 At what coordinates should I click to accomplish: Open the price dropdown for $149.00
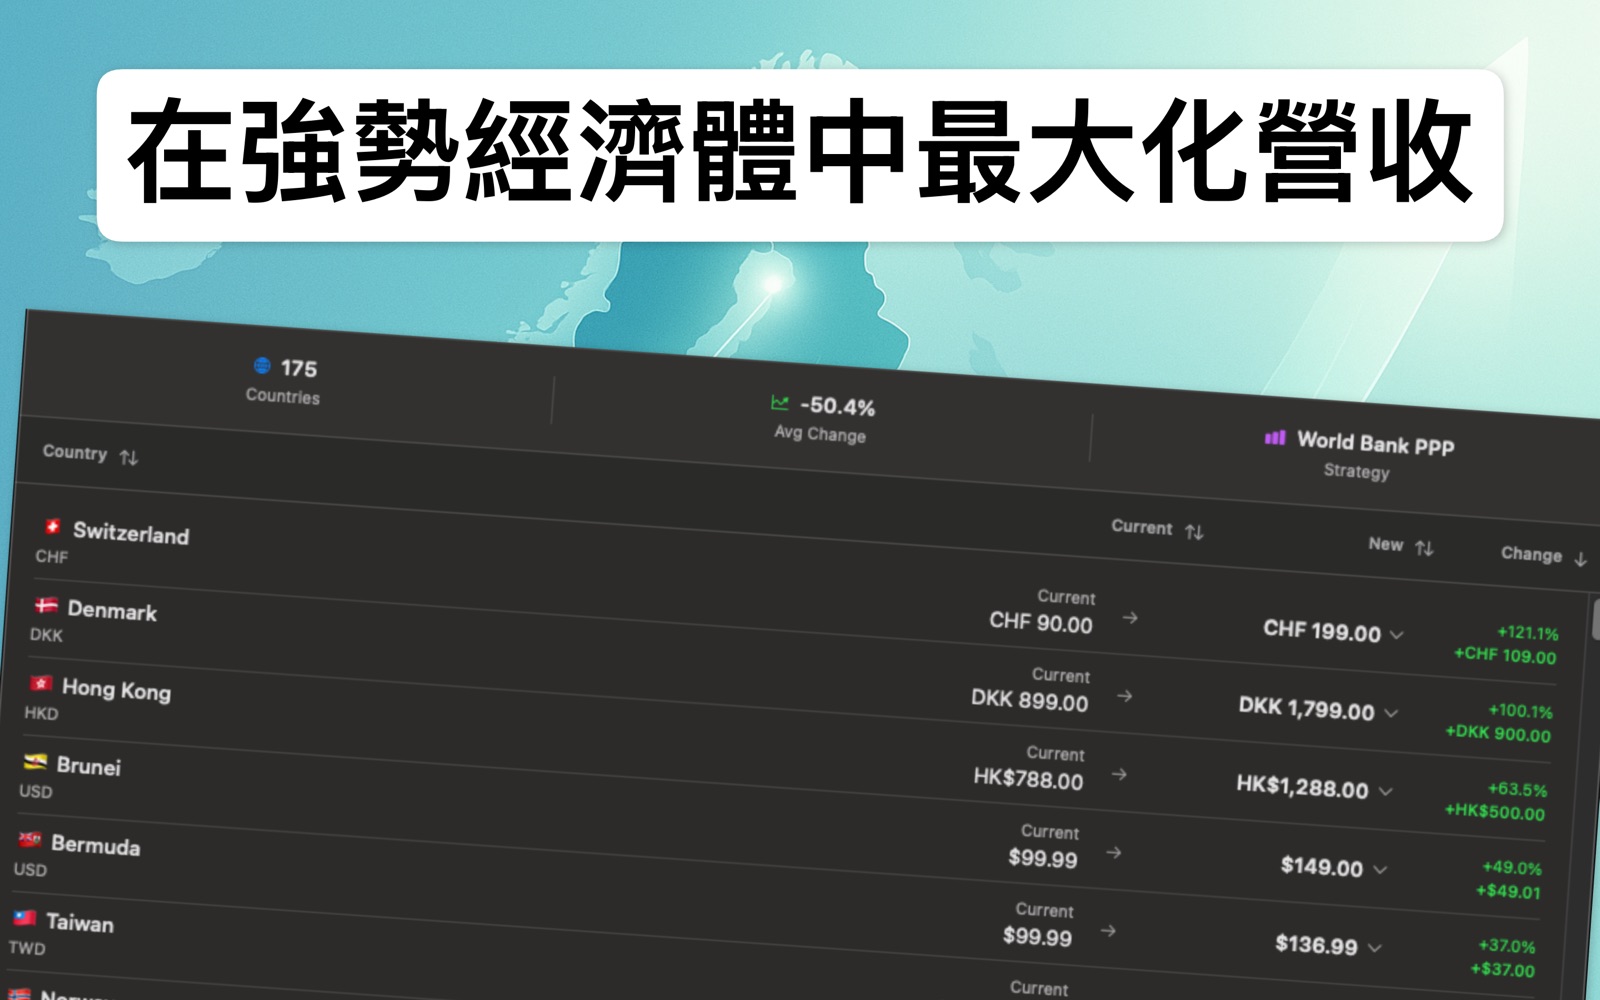pyautogui.click(x=1379, y=869)
